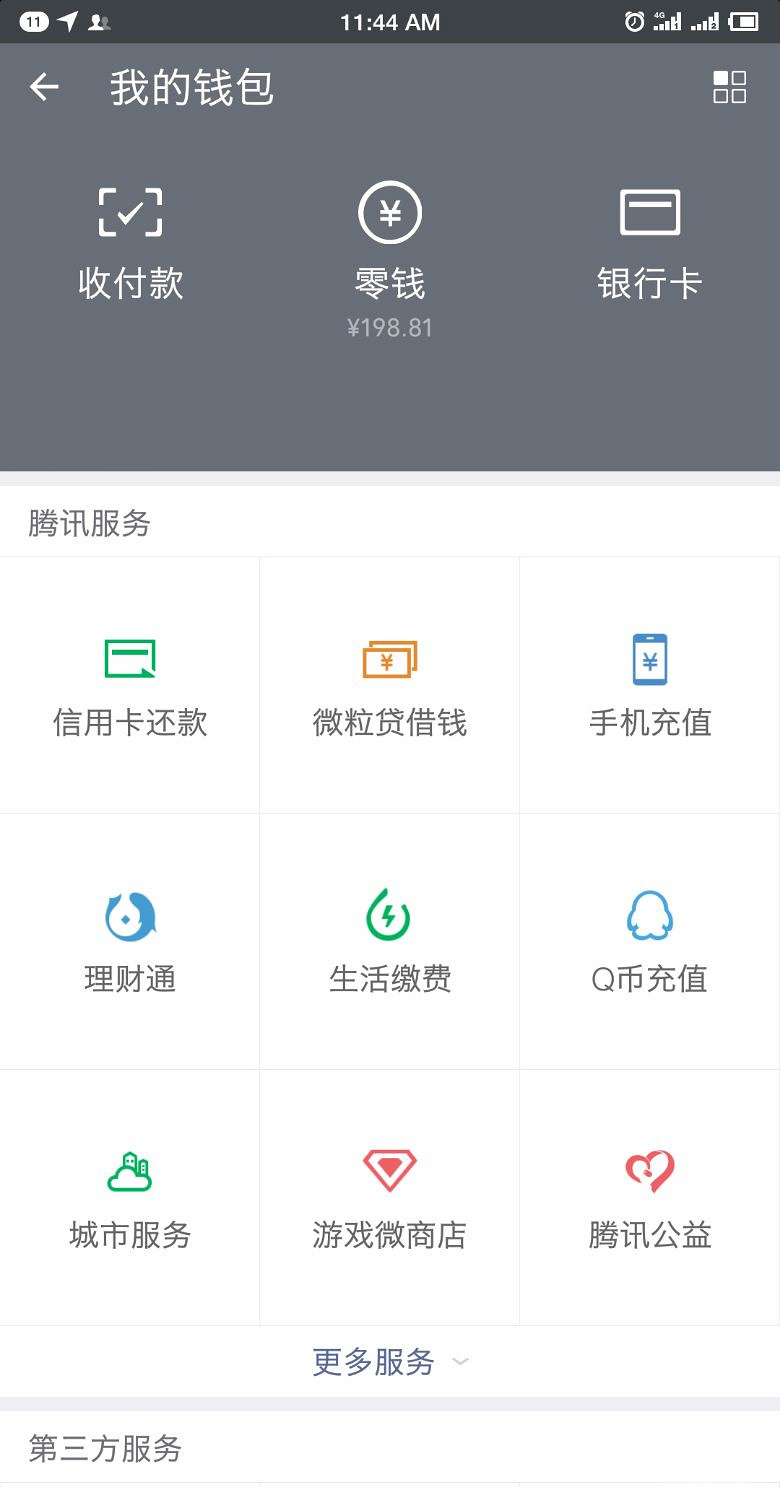Tap the 零钱 label
The height and width of the screenshot is (1487, 780).
[390, 284]
